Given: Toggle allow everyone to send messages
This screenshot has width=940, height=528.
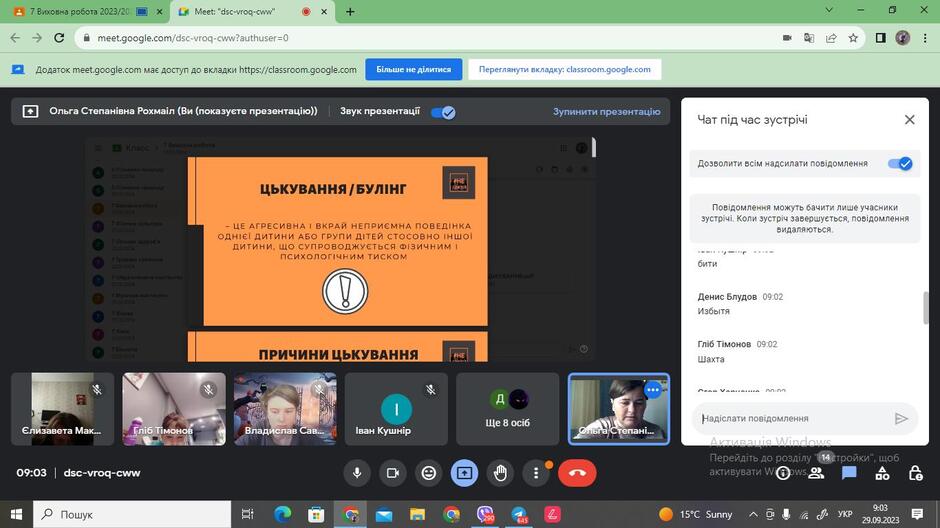Looking at the screenshot, I should coord(900,164).
